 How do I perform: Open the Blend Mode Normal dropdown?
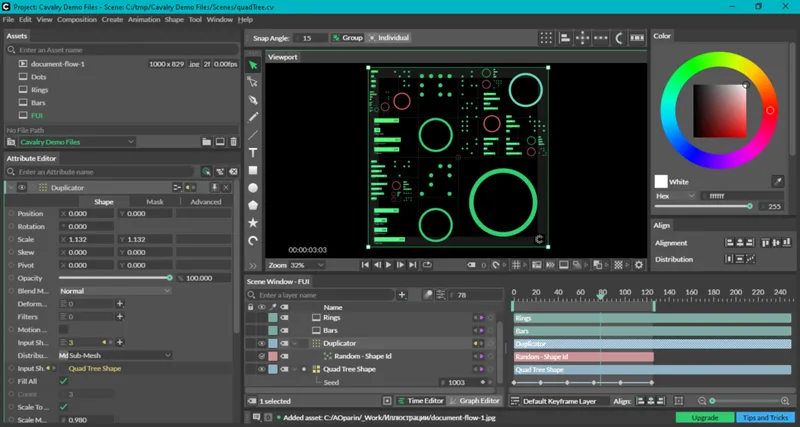coord(115,291)
